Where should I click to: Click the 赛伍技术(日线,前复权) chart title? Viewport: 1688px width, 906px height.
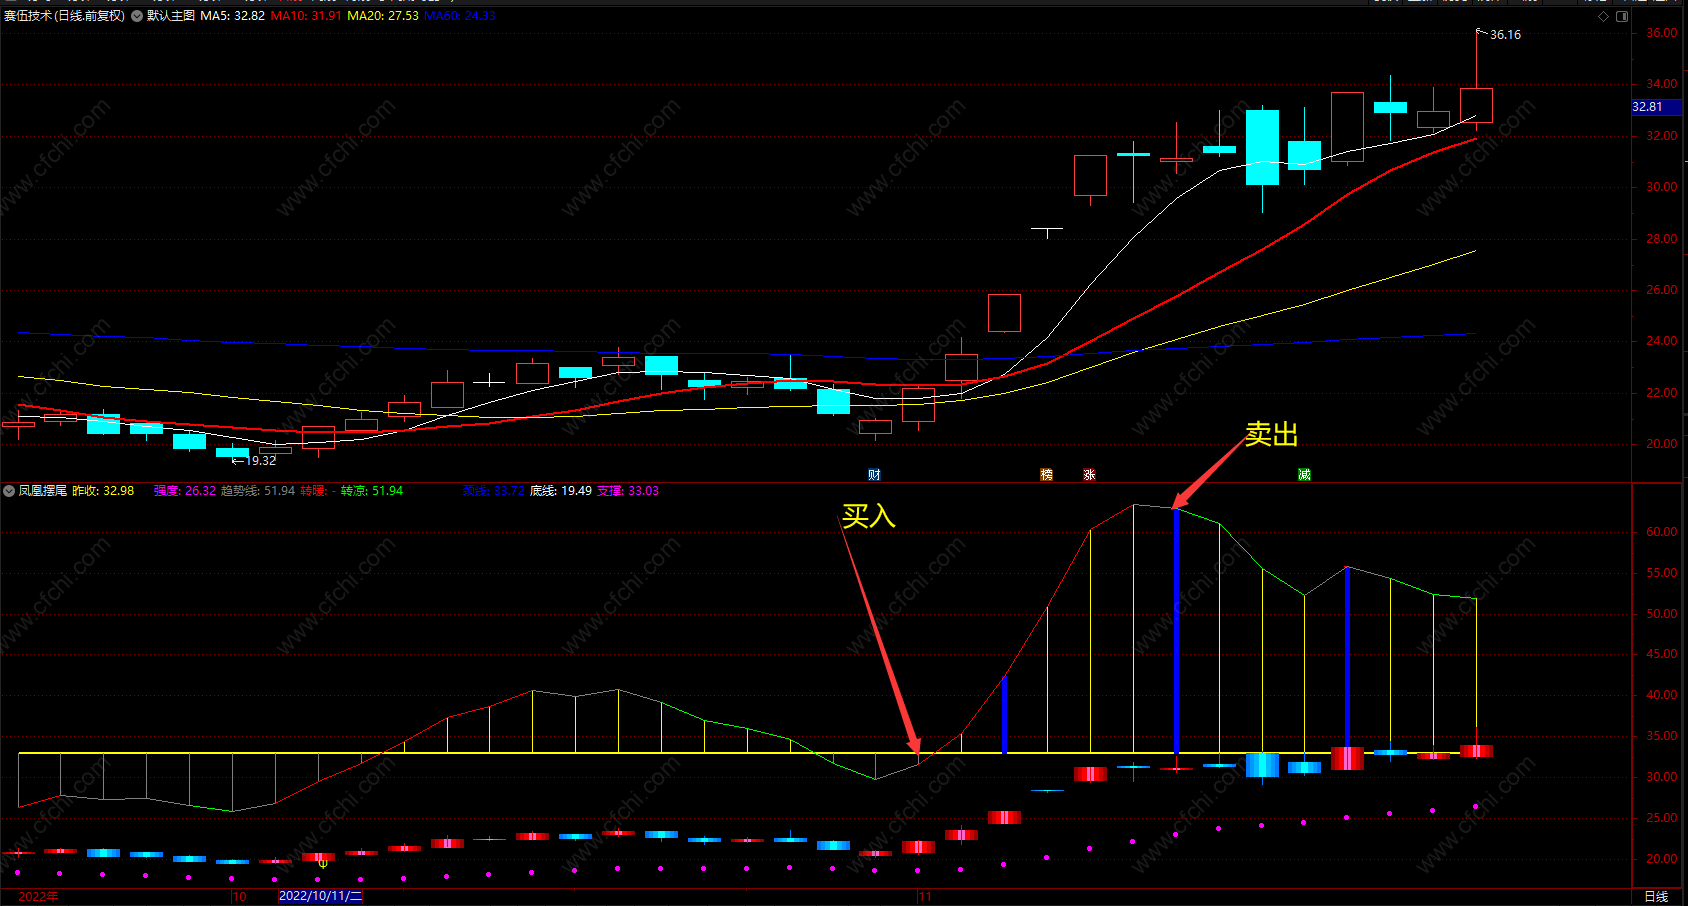click(65, 16)
